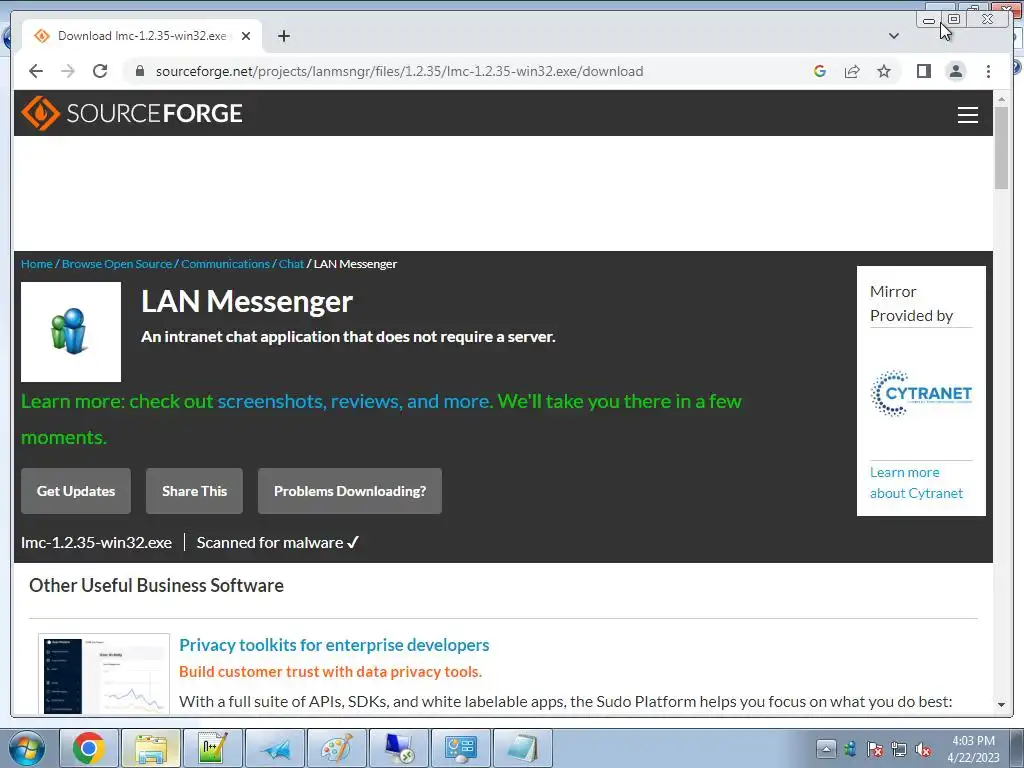Click Build customer trust with data privacy tools
Viewport: 1024px width, 768px height.
[x=330, y=672]
